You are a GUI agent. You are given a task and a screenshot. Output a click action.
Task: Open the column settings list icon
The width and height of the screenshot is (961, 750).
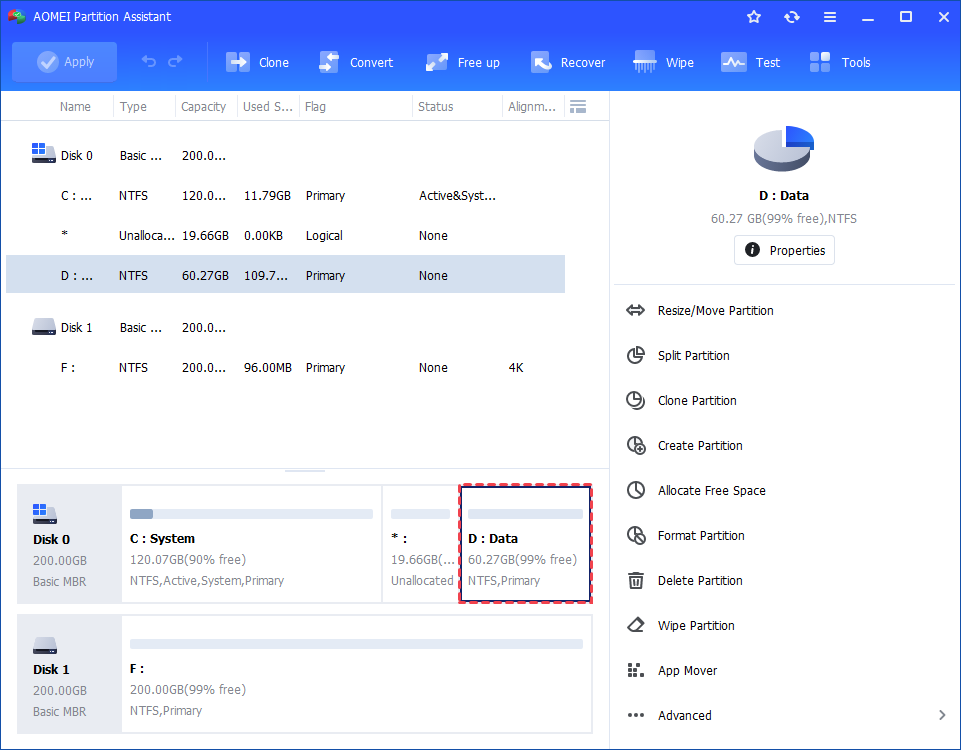click(577, 107)
